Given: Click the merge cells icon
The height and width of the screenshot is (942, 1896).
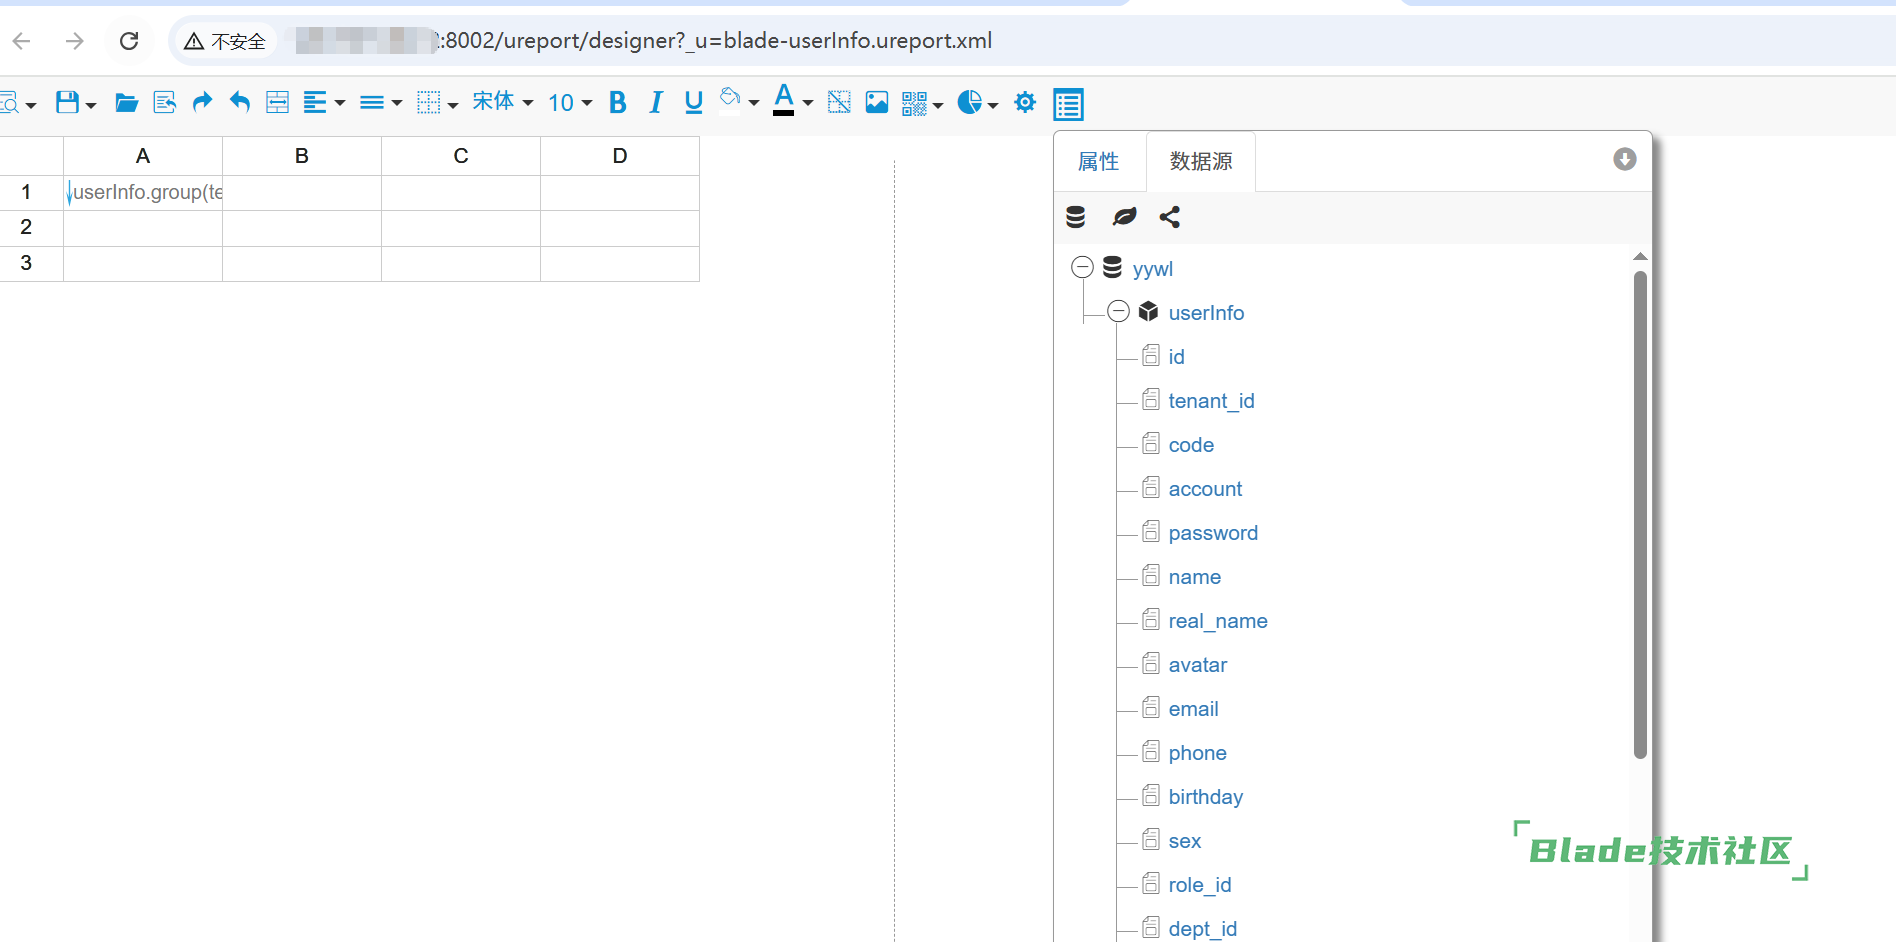Looking at the screenshot, I should click(277, 102).
